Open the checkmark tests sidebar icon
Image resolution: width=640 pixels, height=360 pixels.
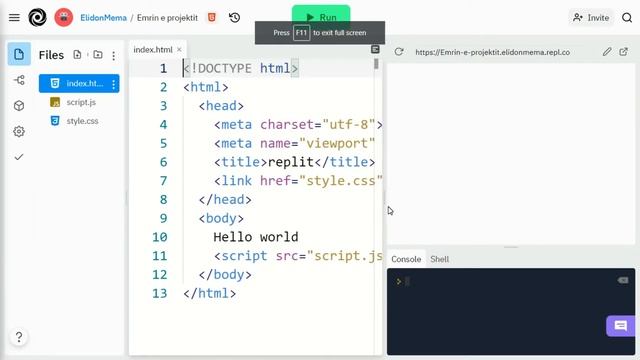coord(19,157)
